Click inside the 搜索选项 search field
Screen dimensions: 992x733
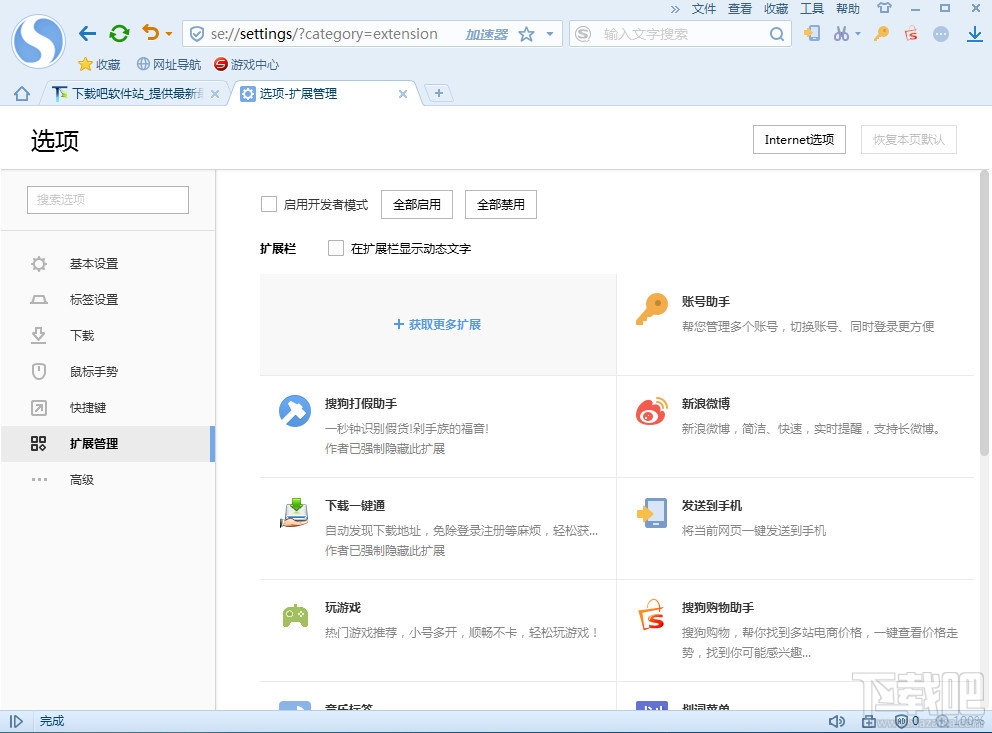click(x=107, y=199)
